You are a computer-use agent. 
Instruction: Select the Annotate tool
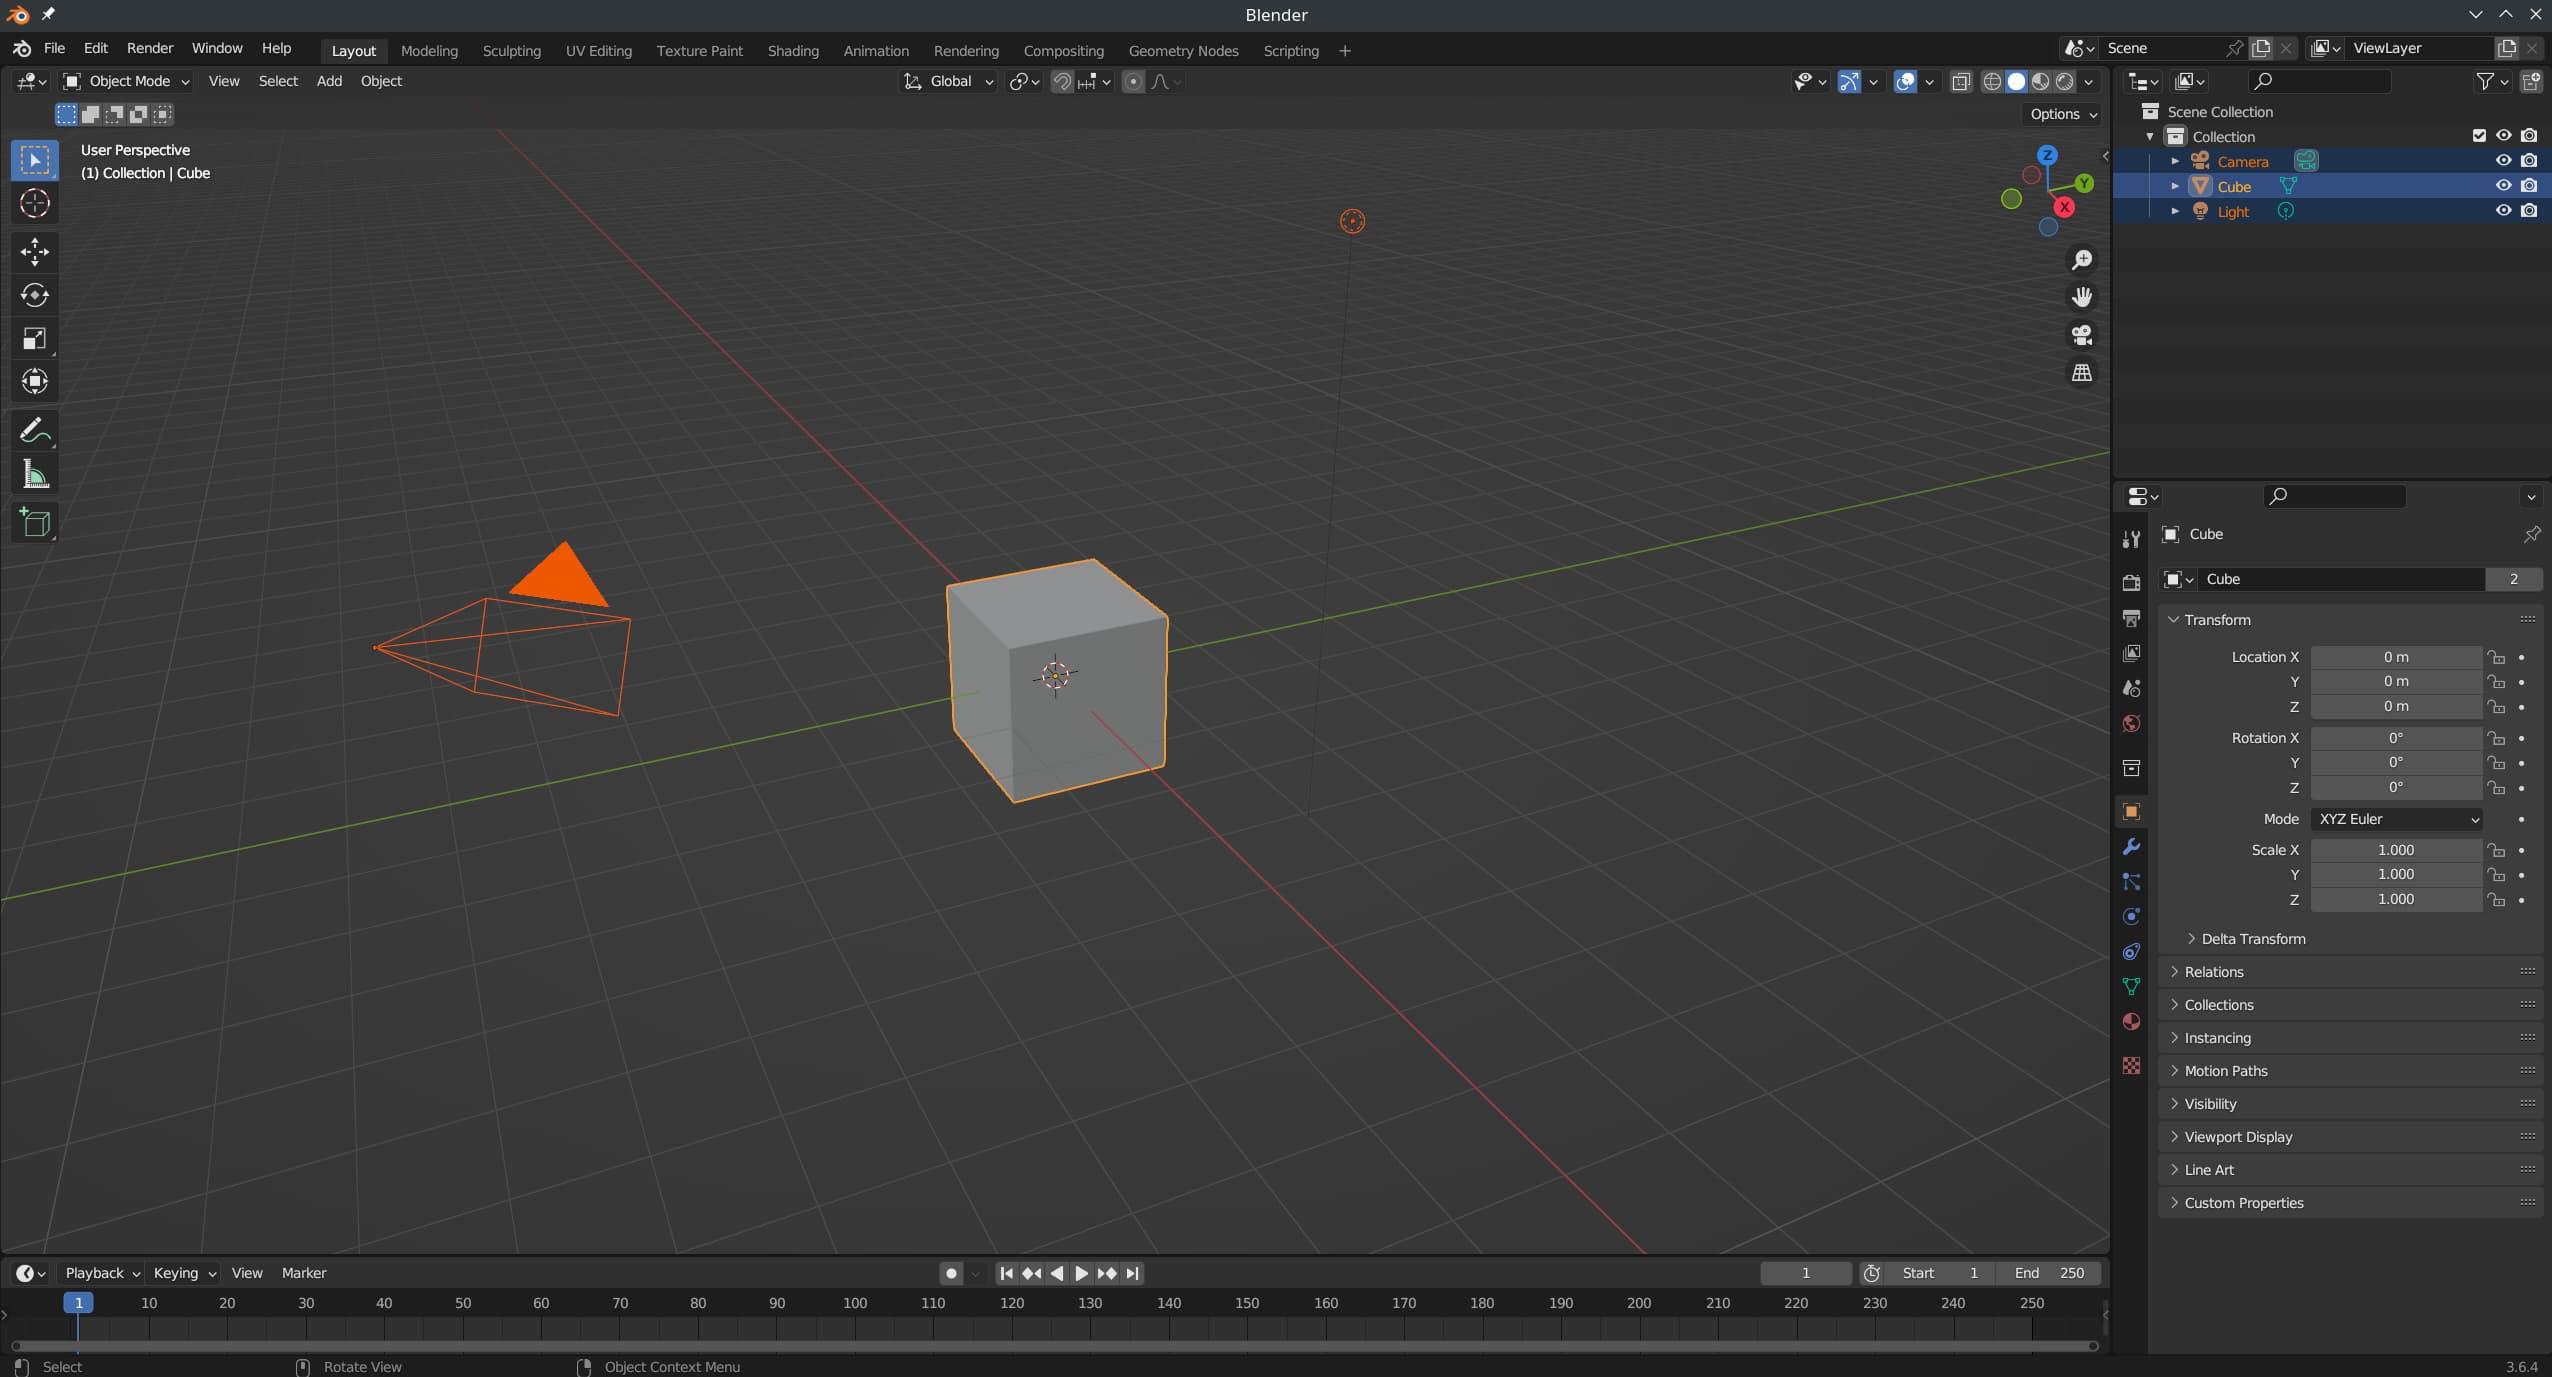tap(35, 431)
